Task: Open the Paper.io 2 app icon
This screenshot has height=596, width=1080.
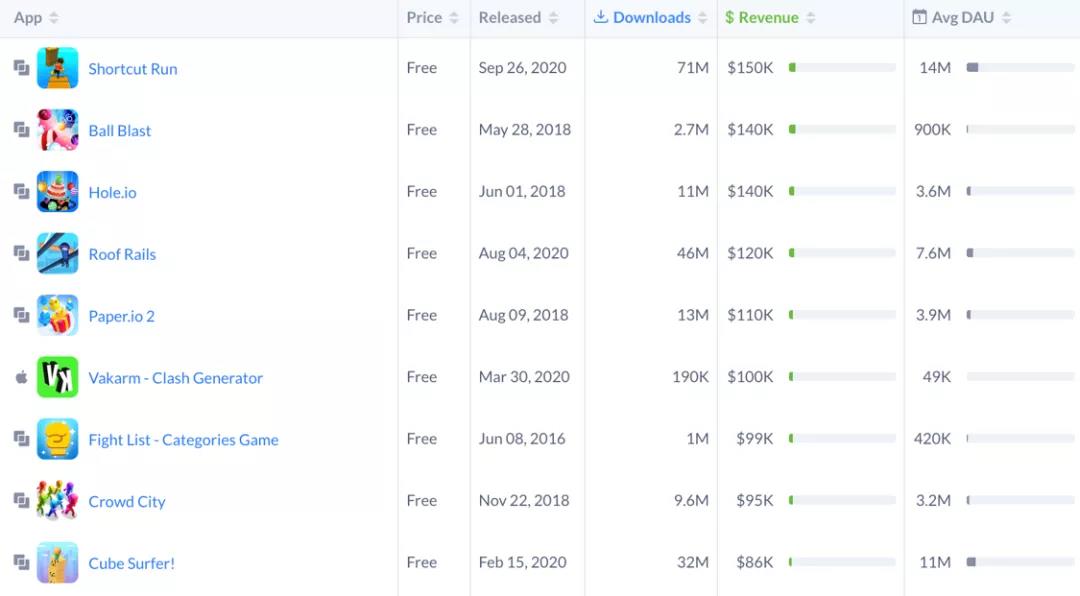Action: (57, 315)
